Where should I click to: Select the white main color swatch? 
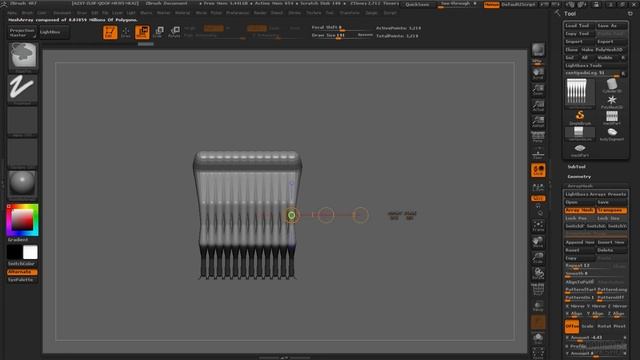click(x=30, y=252)
